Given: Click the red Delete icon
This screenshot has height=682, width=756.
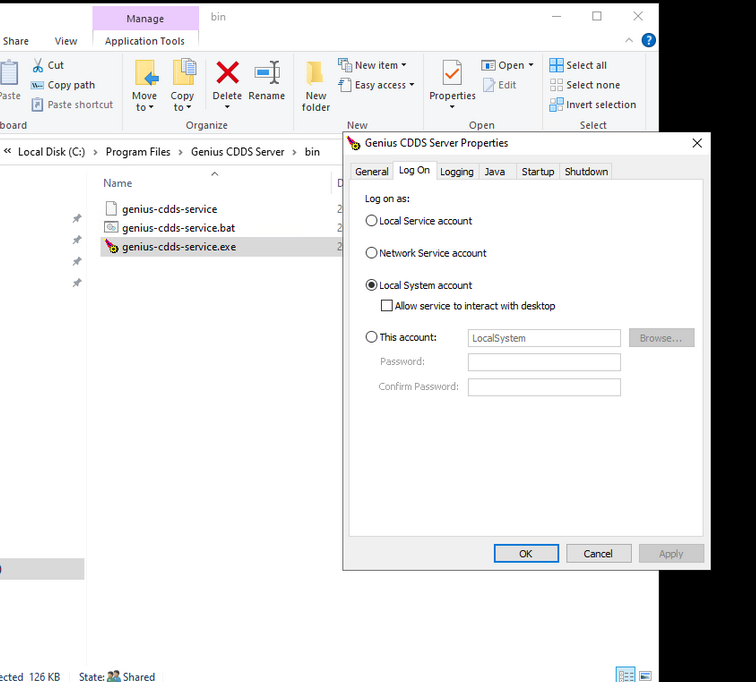Looking at the screenshot, I should 227,73.
